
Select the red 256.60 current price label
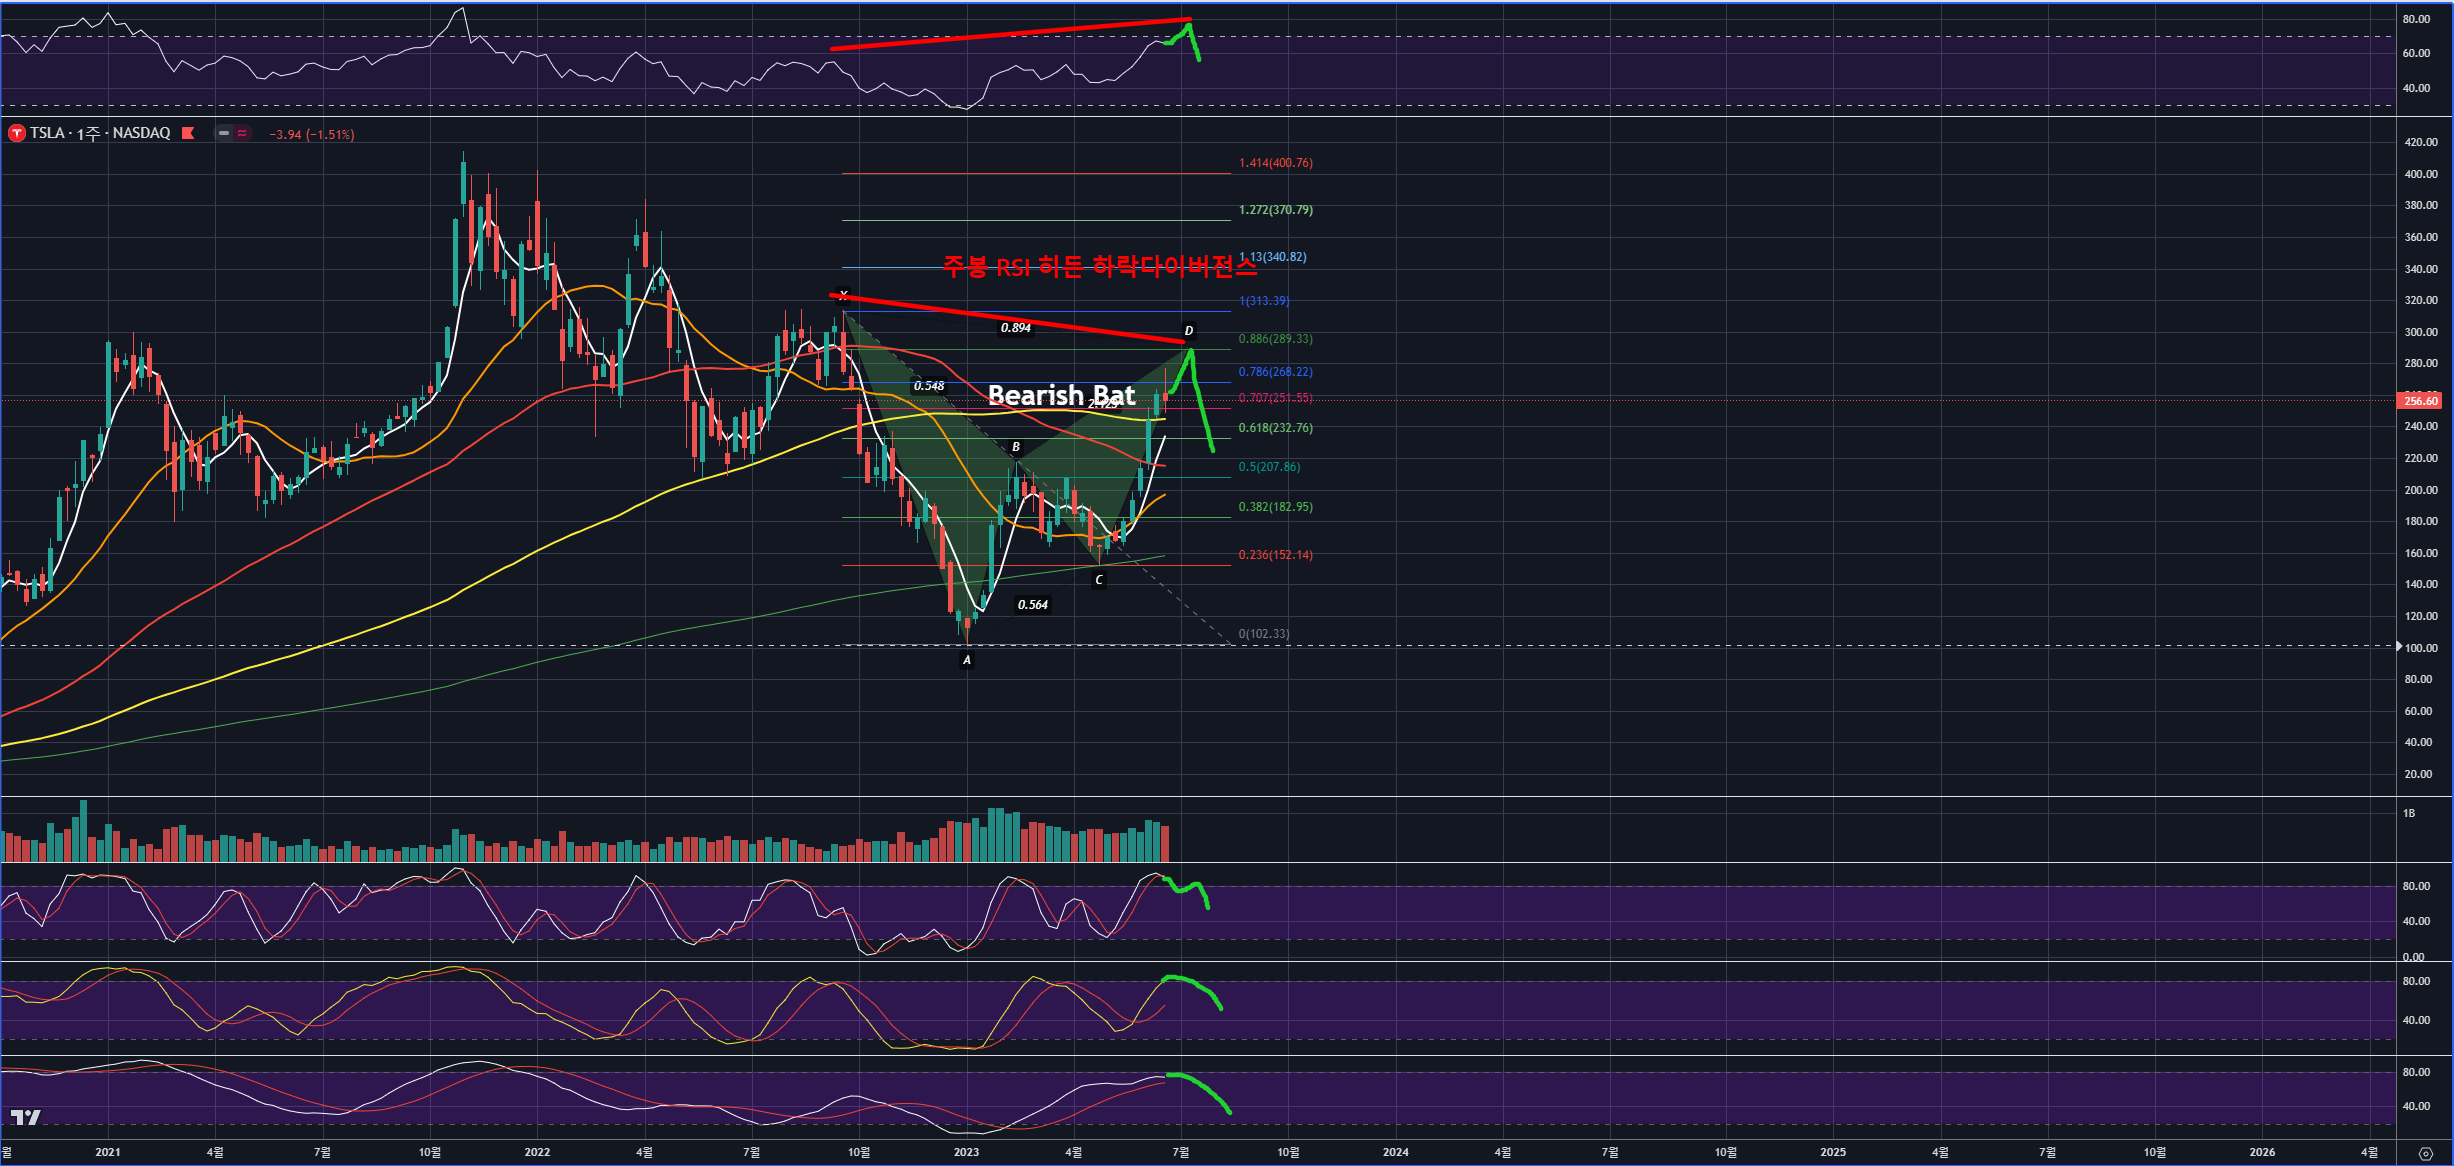2420,400
